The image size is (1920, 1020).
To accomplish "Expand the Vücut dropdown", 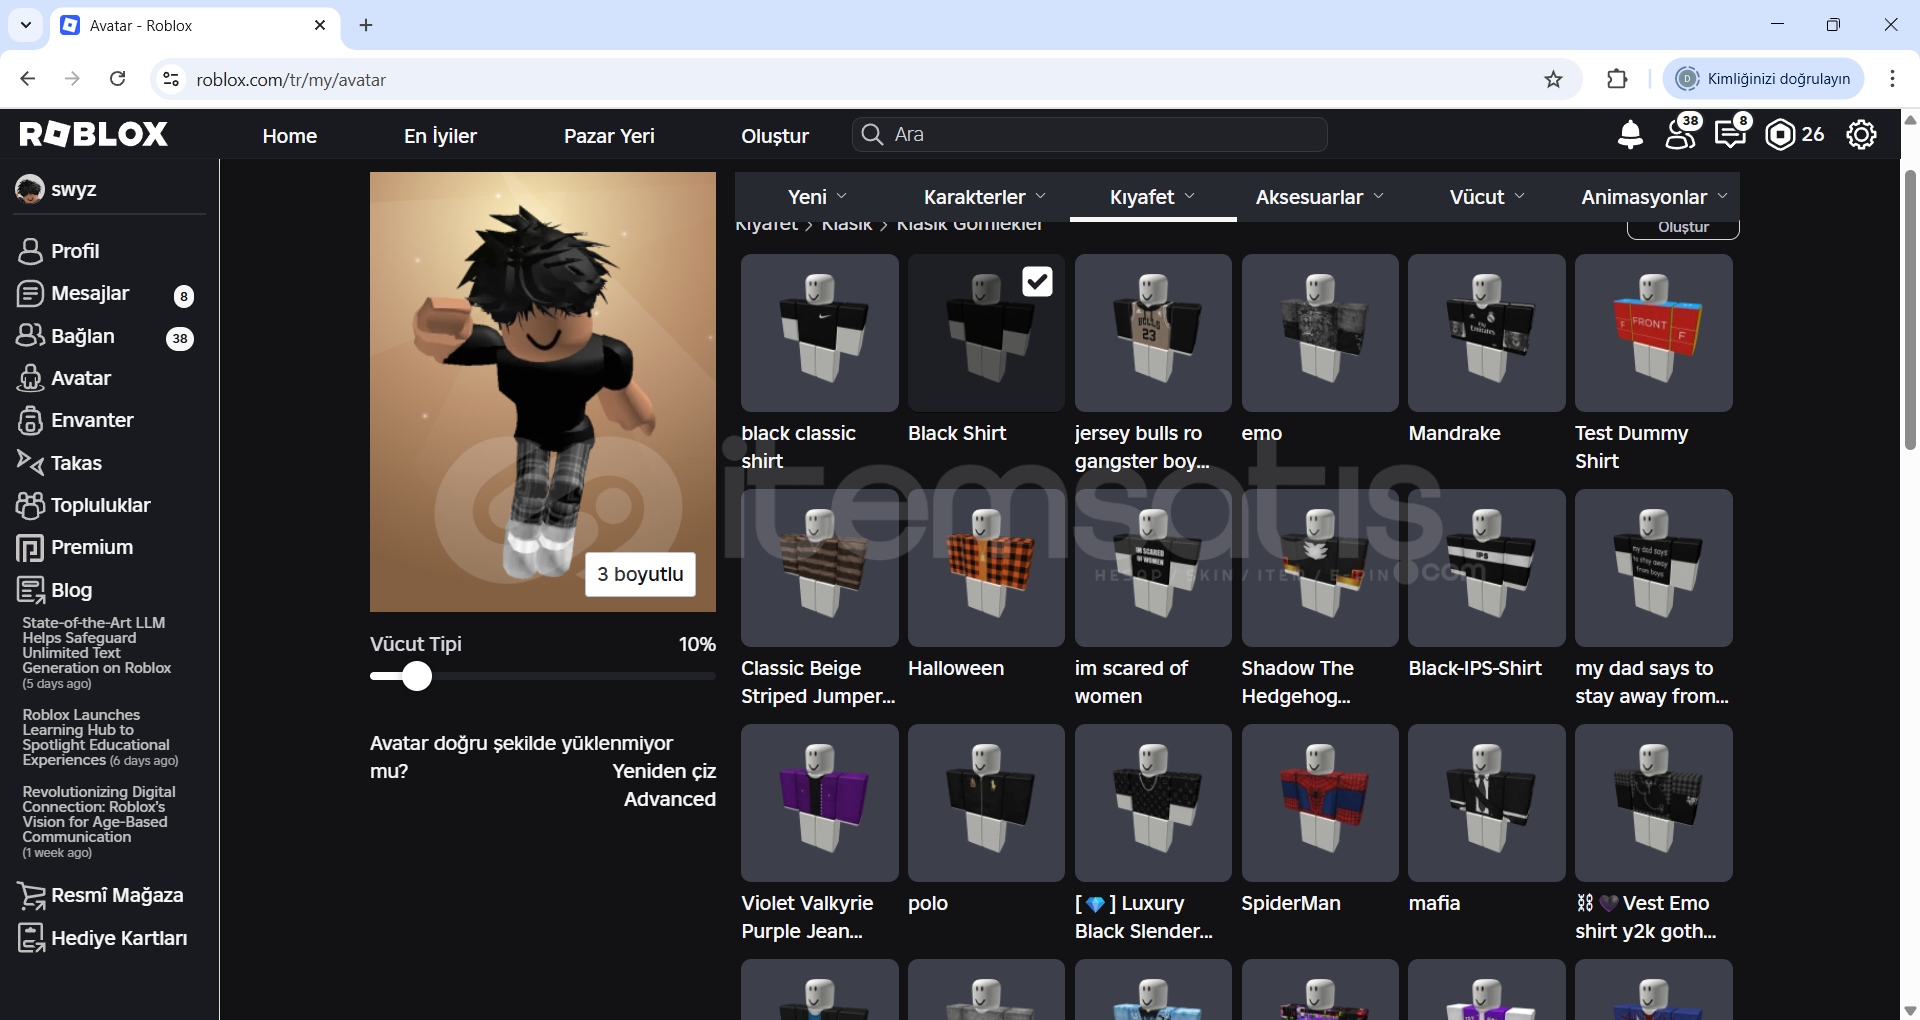I will pyautogui.click(x=1487, y=197).
